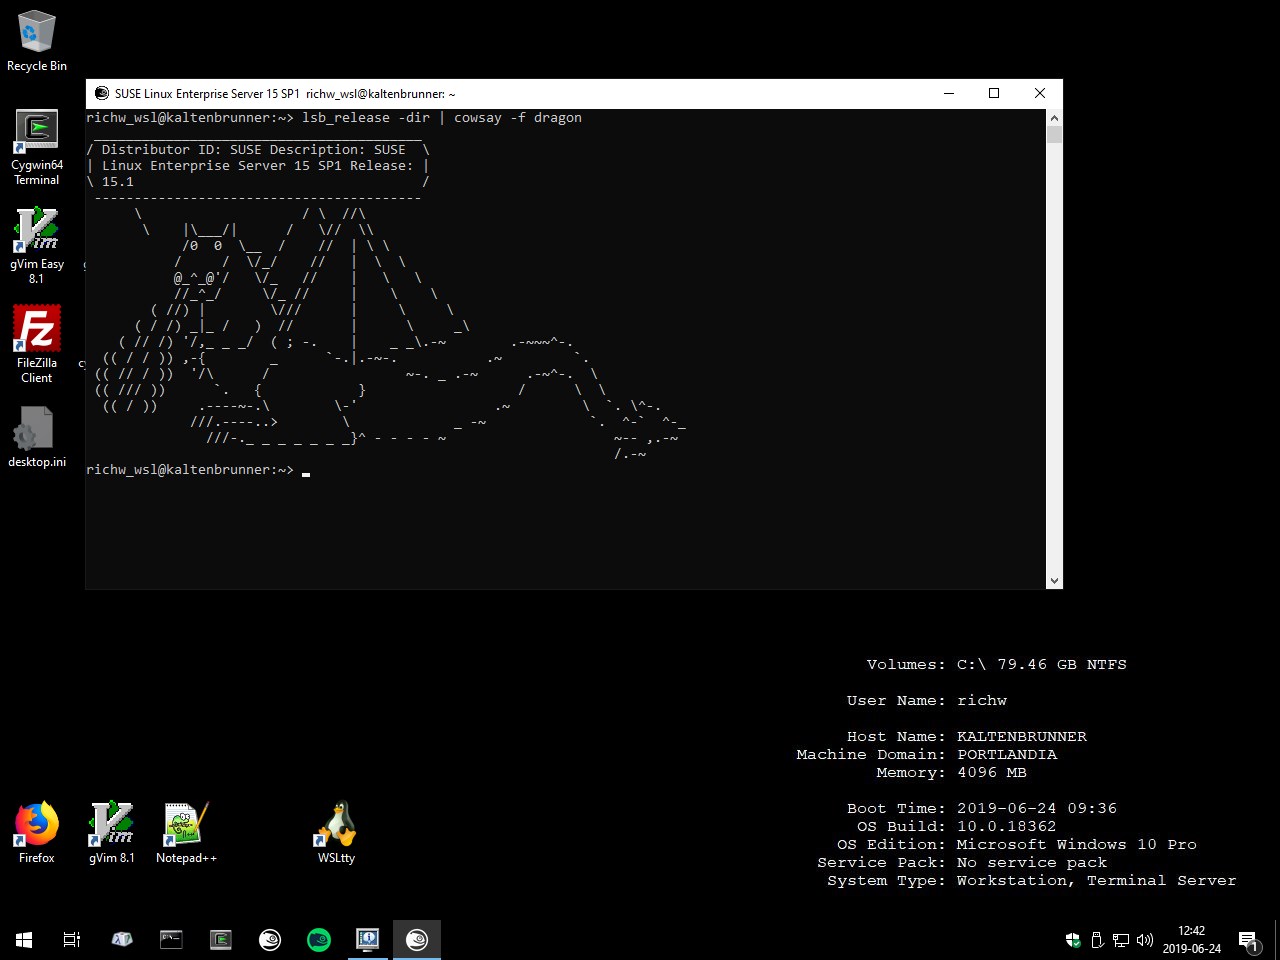Maximize the SUSE terminal window

coord(994,93)
